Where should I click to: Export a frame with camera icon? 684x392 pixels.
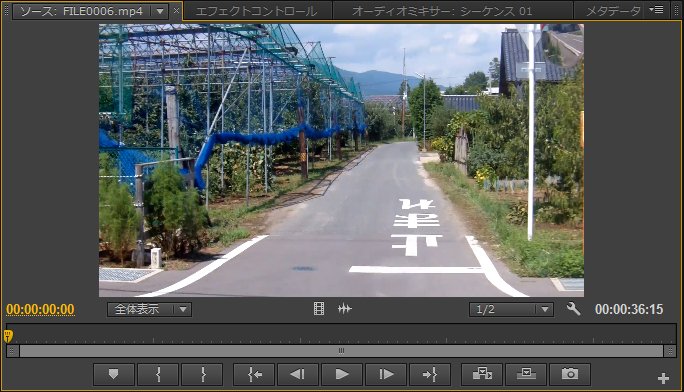[570, 374]
